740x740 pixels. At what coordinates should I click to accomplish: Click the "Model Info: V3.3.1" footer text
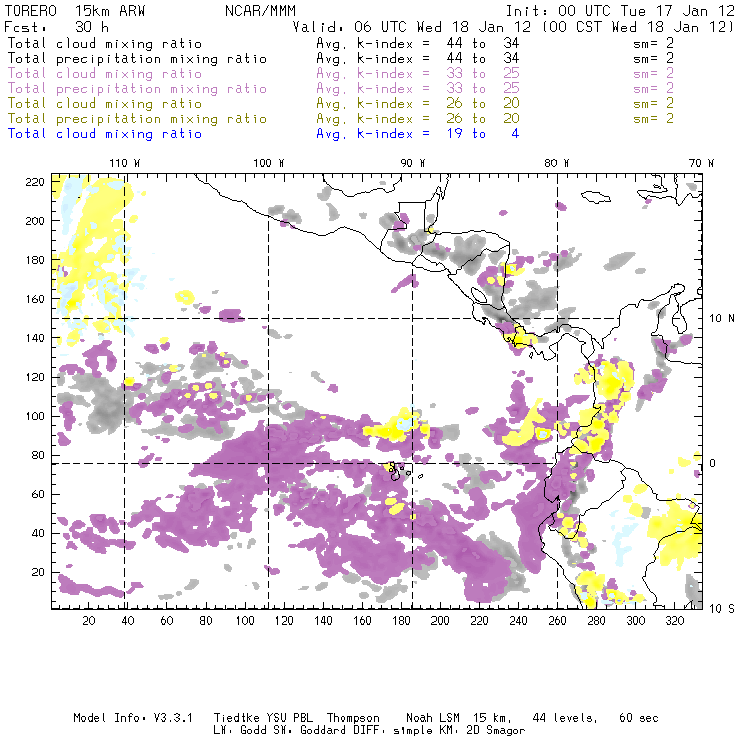[x=133, y=718]
